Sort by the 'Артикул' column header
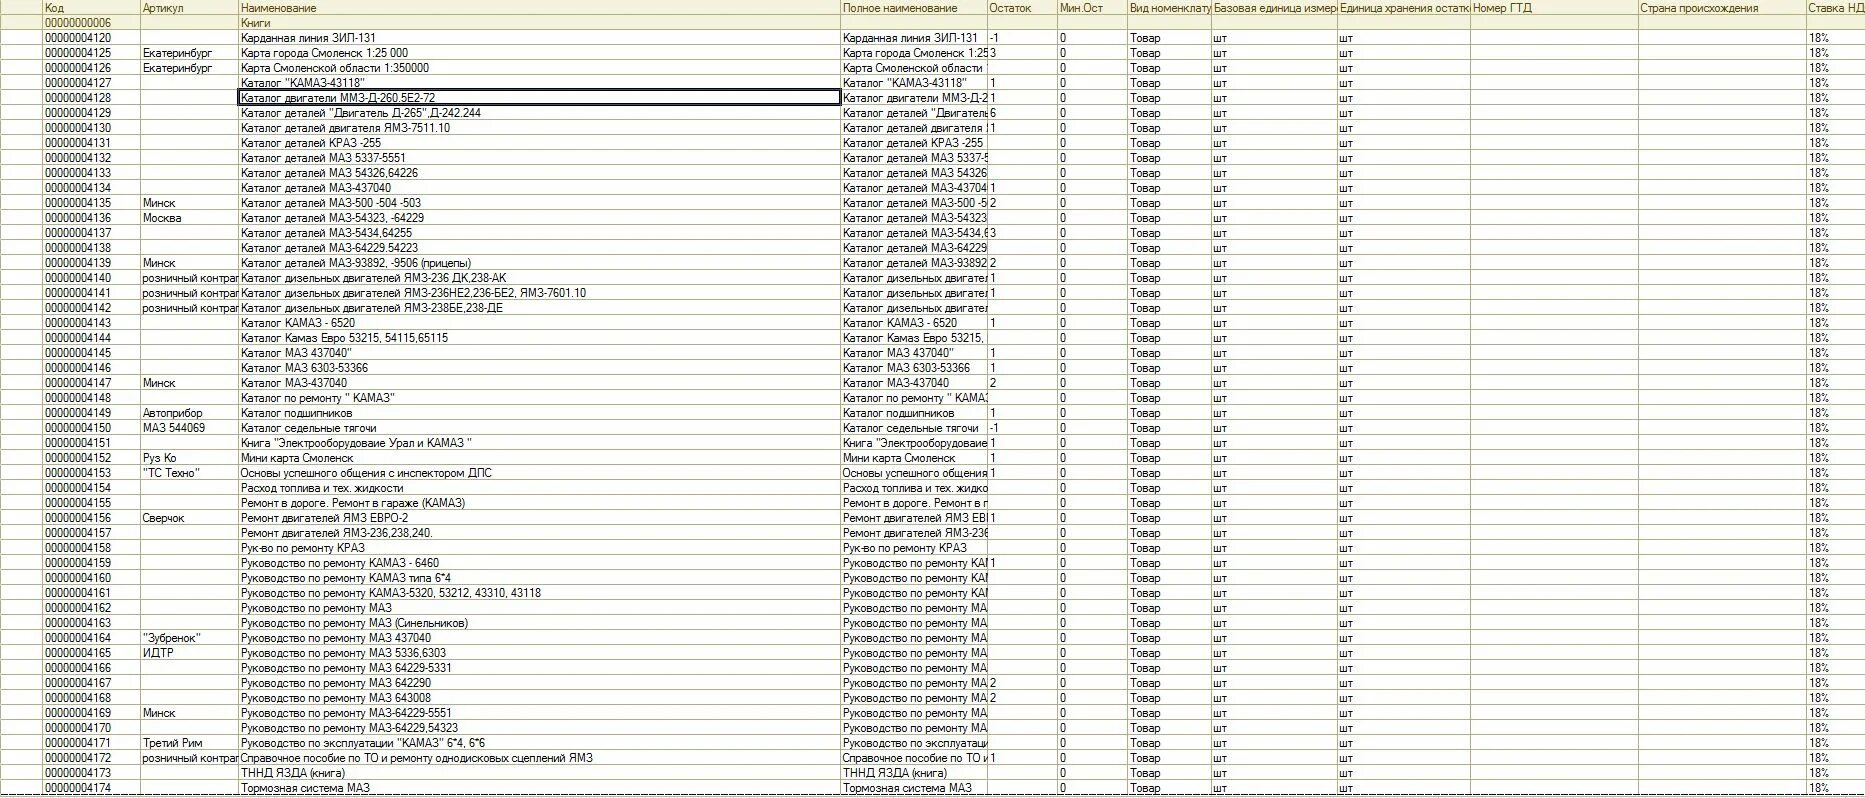Viewport: 1865px width, 798px height. (x=189, y=8)
